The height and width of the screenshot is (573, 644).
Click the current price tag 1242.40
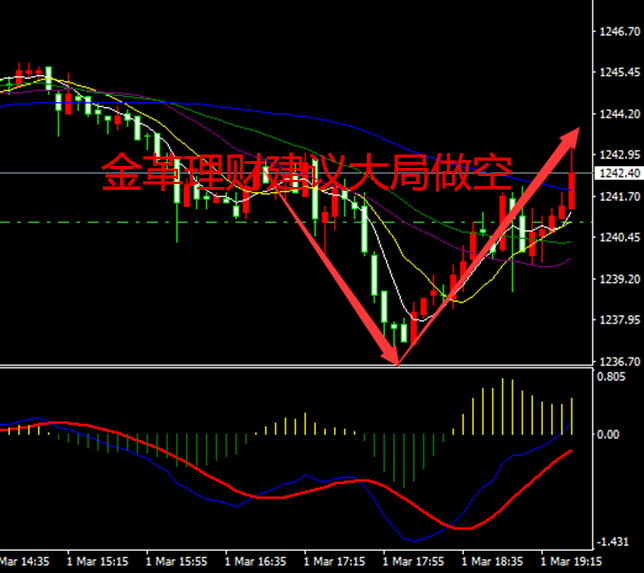point(617,174)
